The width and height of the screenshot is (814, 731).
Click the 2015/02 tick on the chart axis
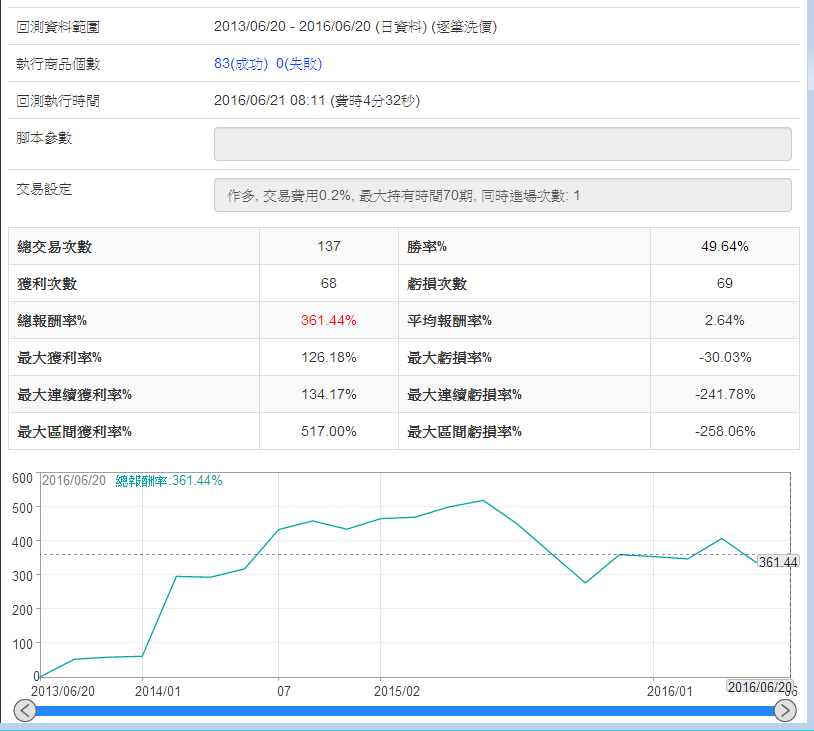397,691
